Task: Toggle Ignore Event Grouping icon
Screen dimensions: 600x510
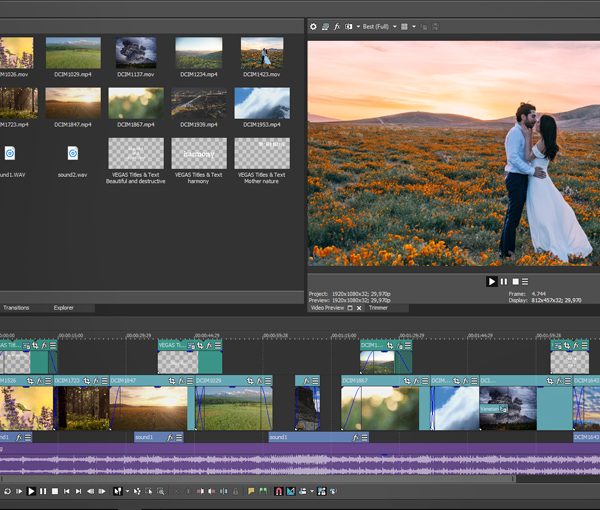Action: coord(333,491)
